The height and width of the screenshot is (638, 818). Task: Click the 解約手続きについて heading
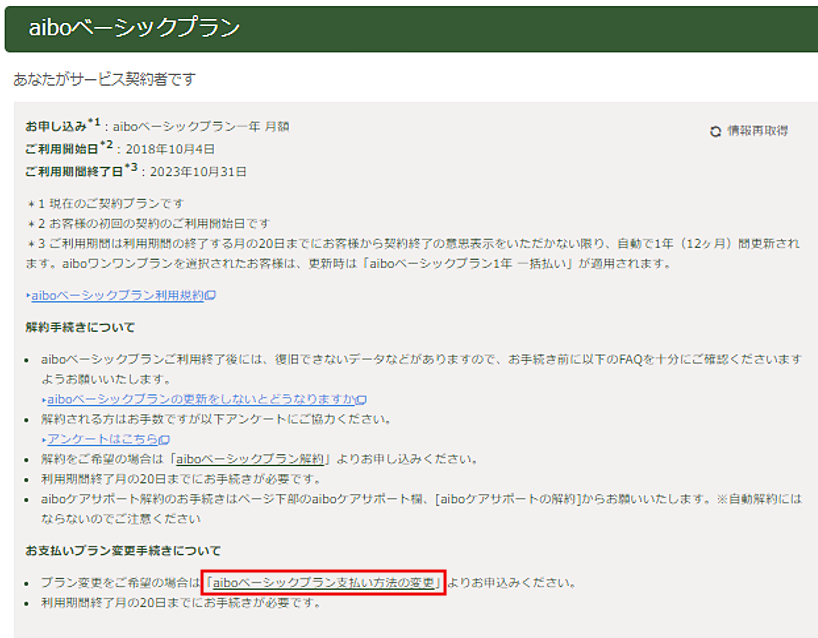80,328
